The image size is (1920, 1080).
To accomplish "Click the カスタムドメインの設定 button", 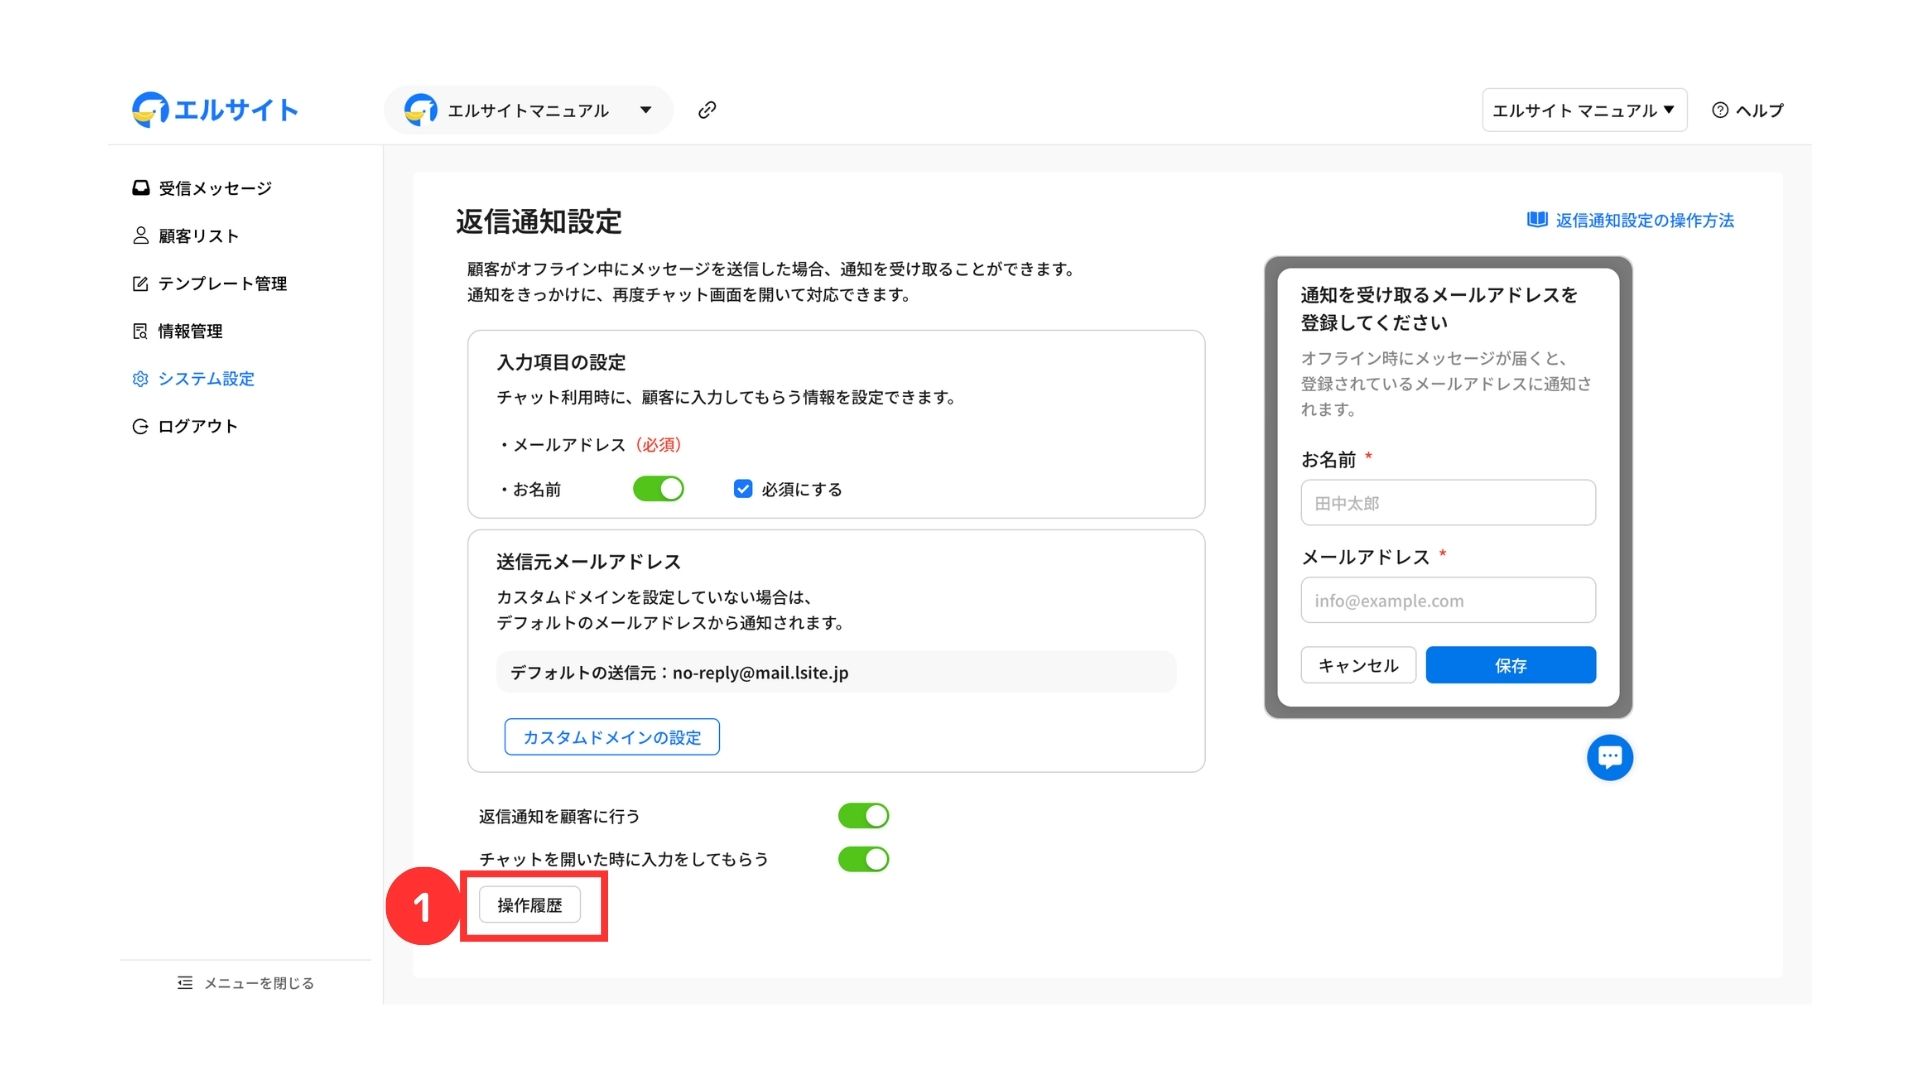I will click(612, 737).
